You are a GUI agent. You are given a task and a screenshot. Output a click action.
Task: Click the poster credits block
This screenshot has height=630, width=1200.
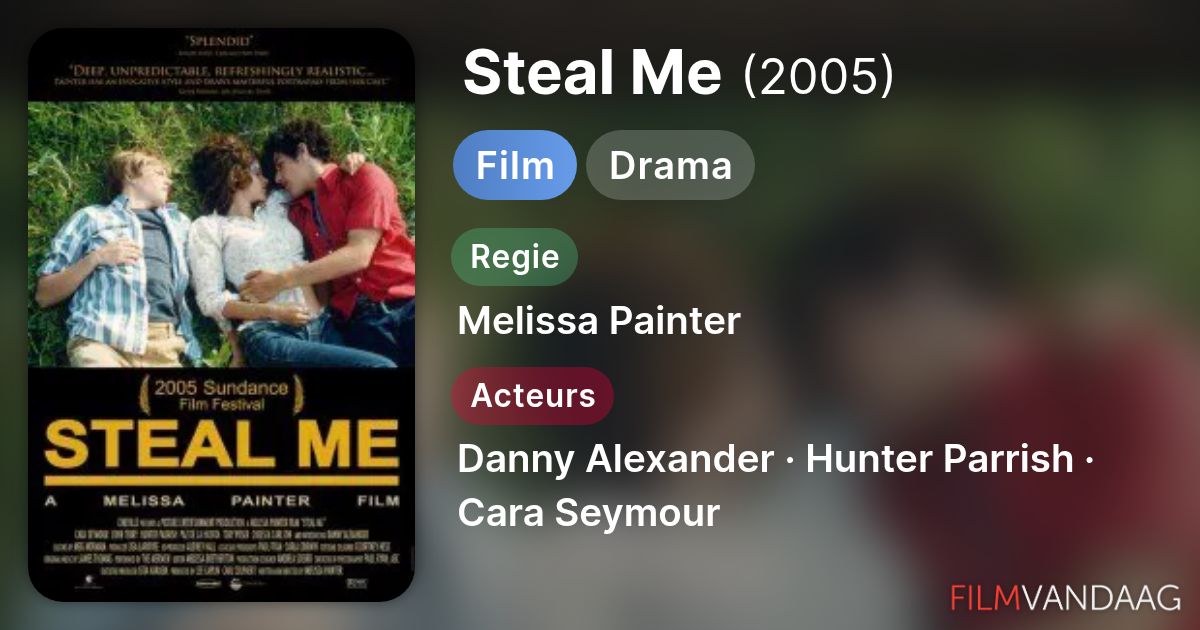point(221,545)
